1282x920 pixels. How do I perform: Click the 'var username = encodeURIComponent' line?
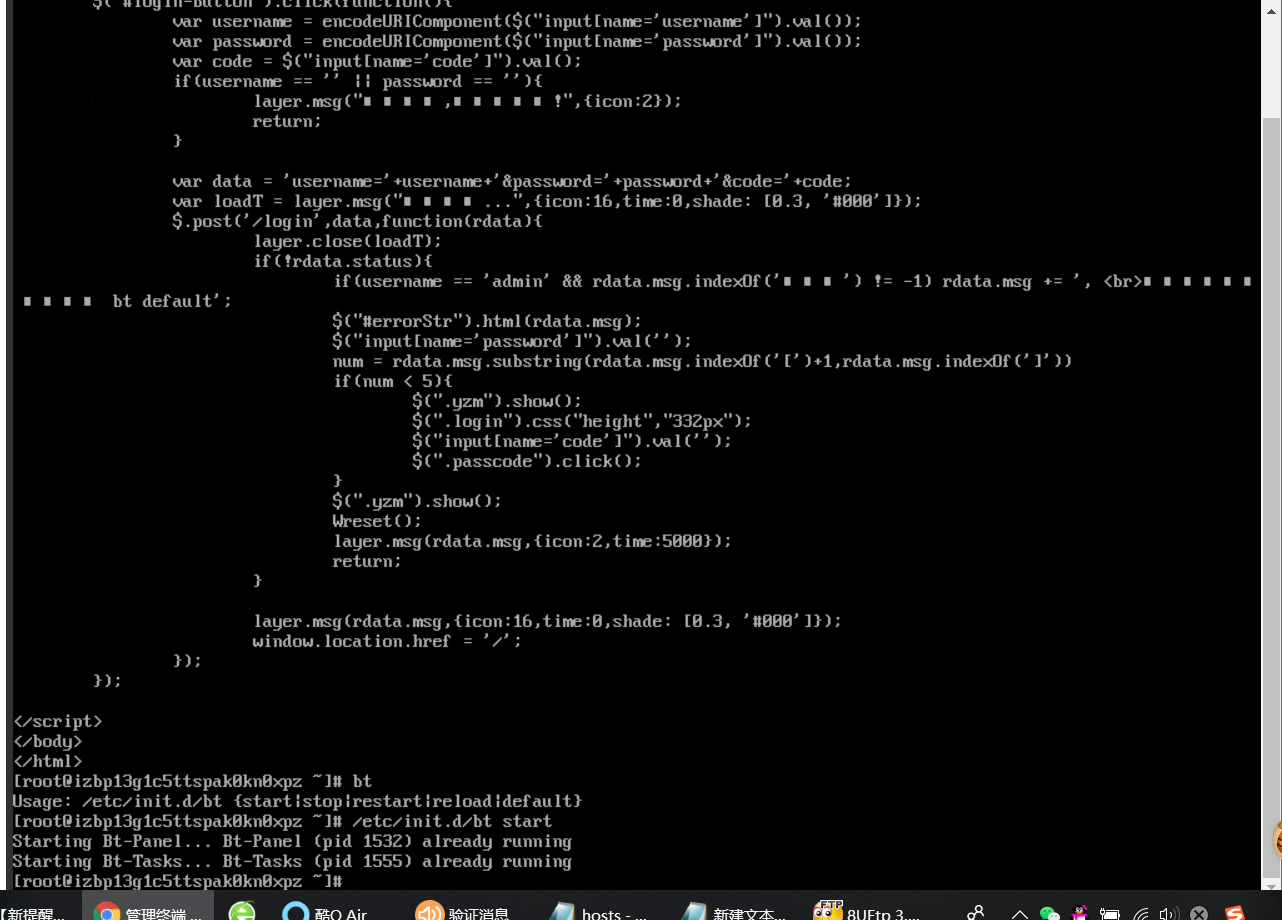517,21
